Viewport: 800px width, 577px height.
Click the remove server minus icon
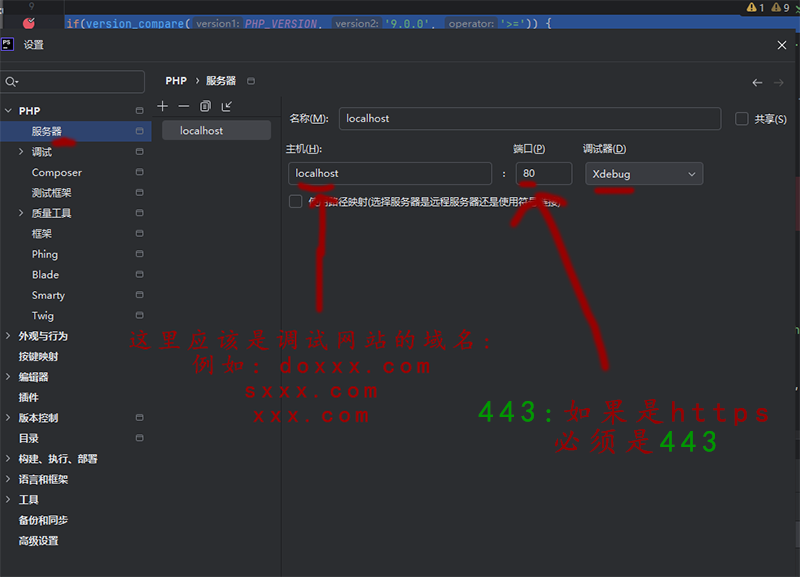[x=184, y=106]
